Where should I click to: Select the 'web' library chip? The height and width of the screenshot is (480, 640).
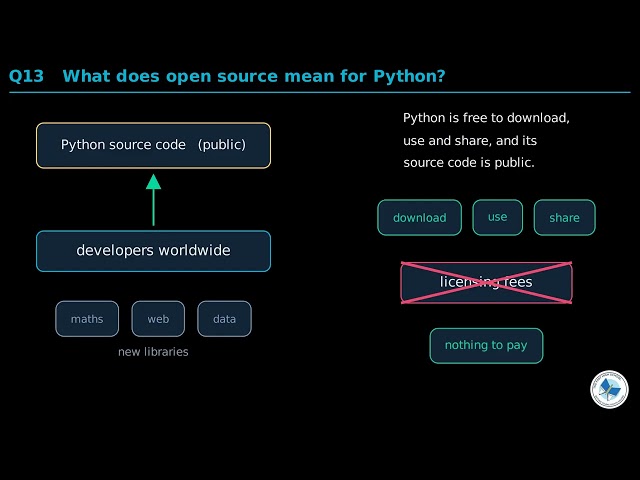click(158, 319)
